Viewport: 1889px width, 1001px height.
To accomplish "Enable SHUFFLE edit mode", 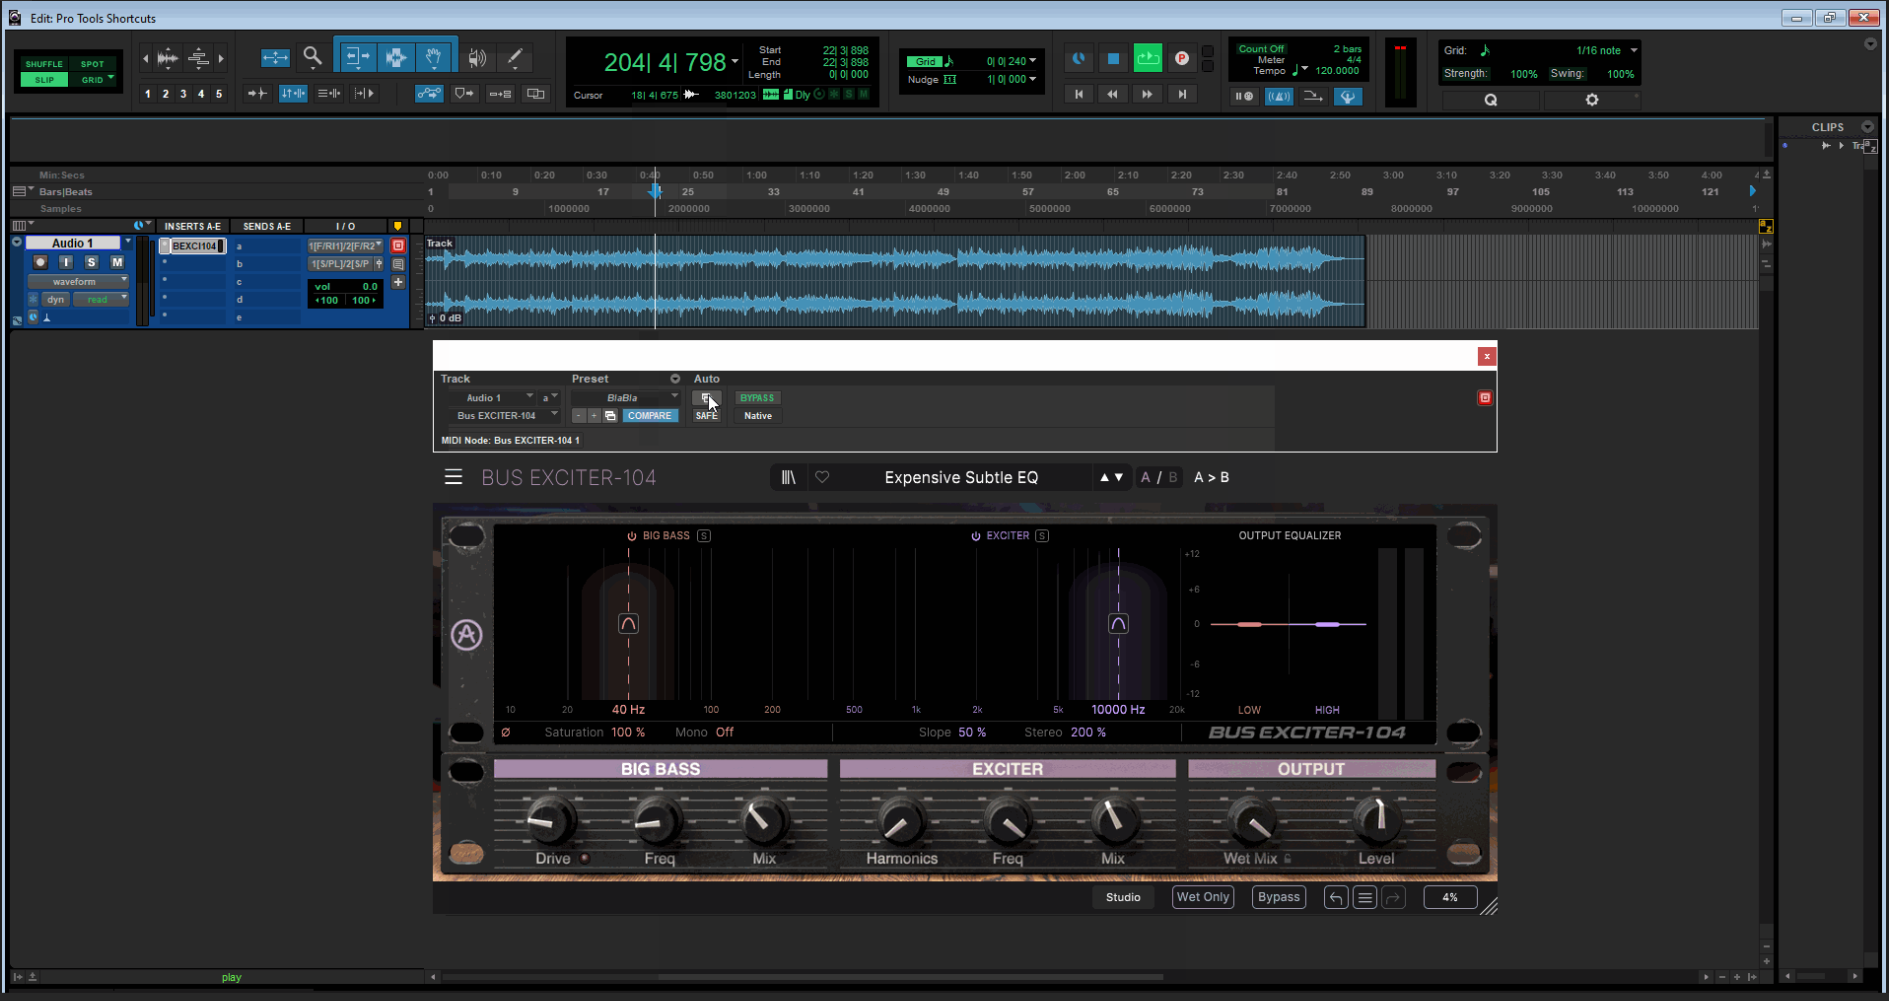I will click(44, 64).
